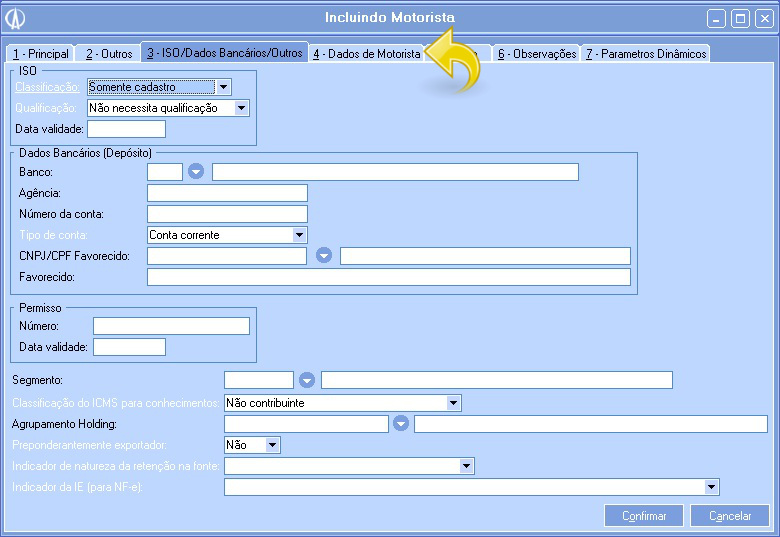Click the application logo in title bar

point(16,18)
